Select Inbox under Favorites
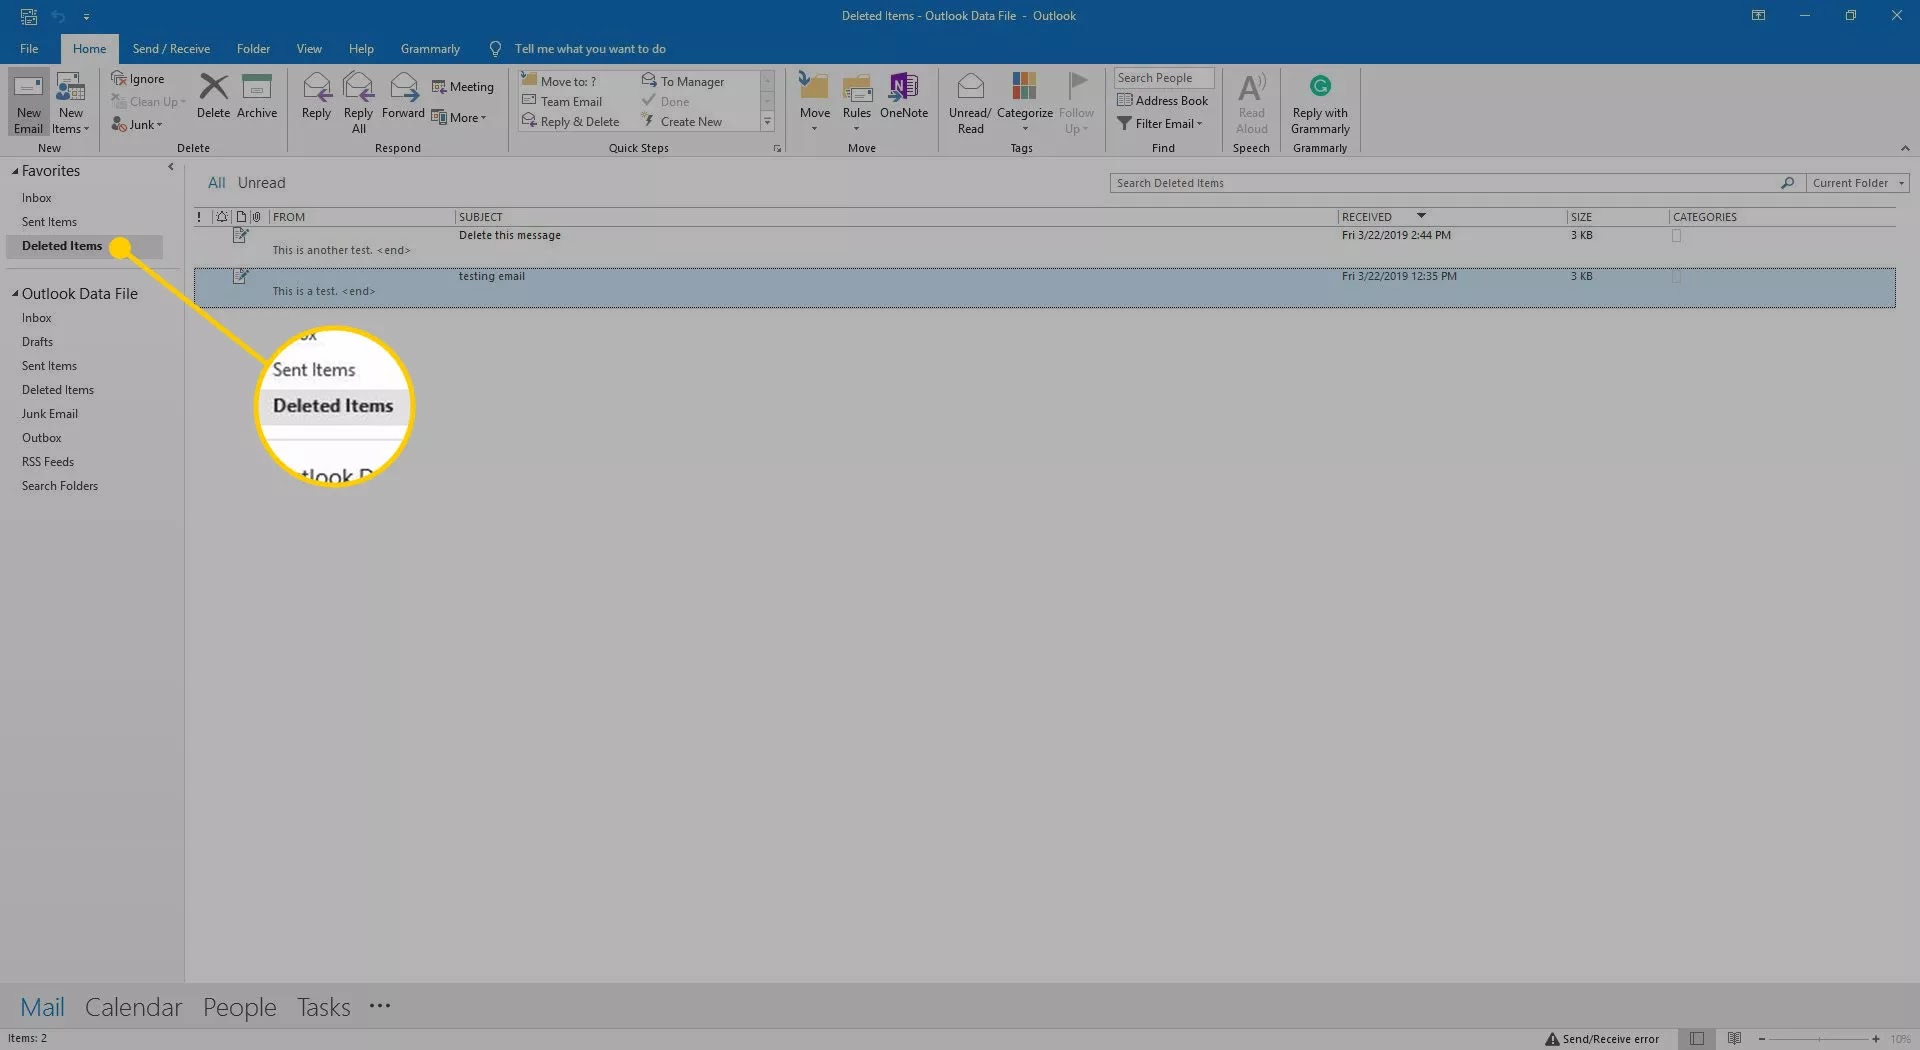This screenshot has height=1050, width=1920. coord(37,198)
